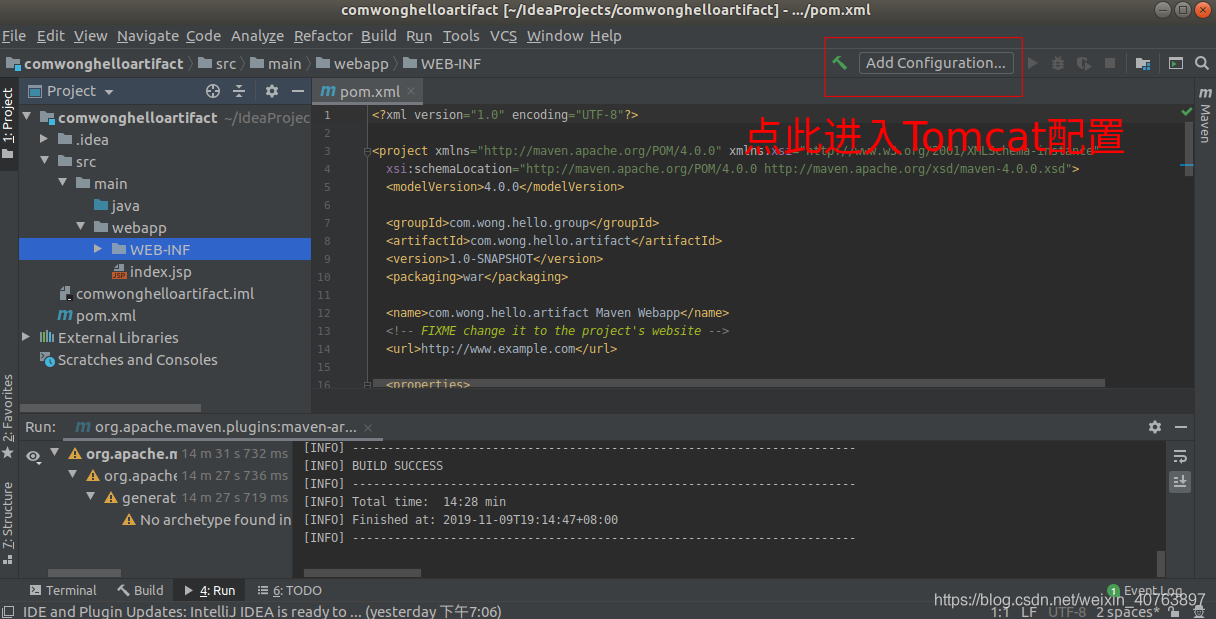Close the pom.xml editor tab
1216x619 pixels.
click(x=411, y=91)
